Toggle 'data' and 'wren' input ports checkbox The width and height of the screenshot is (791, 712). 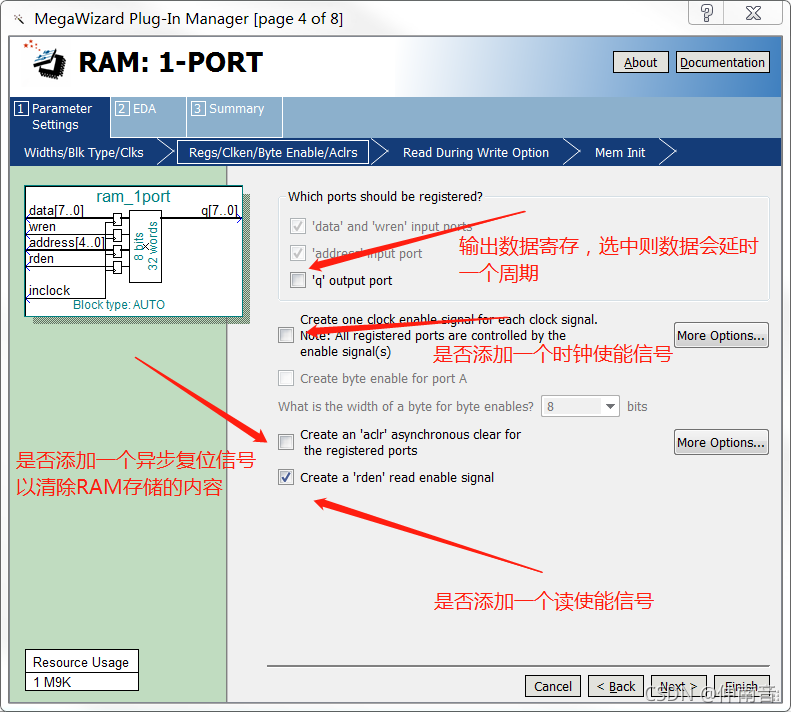(298, 226)
